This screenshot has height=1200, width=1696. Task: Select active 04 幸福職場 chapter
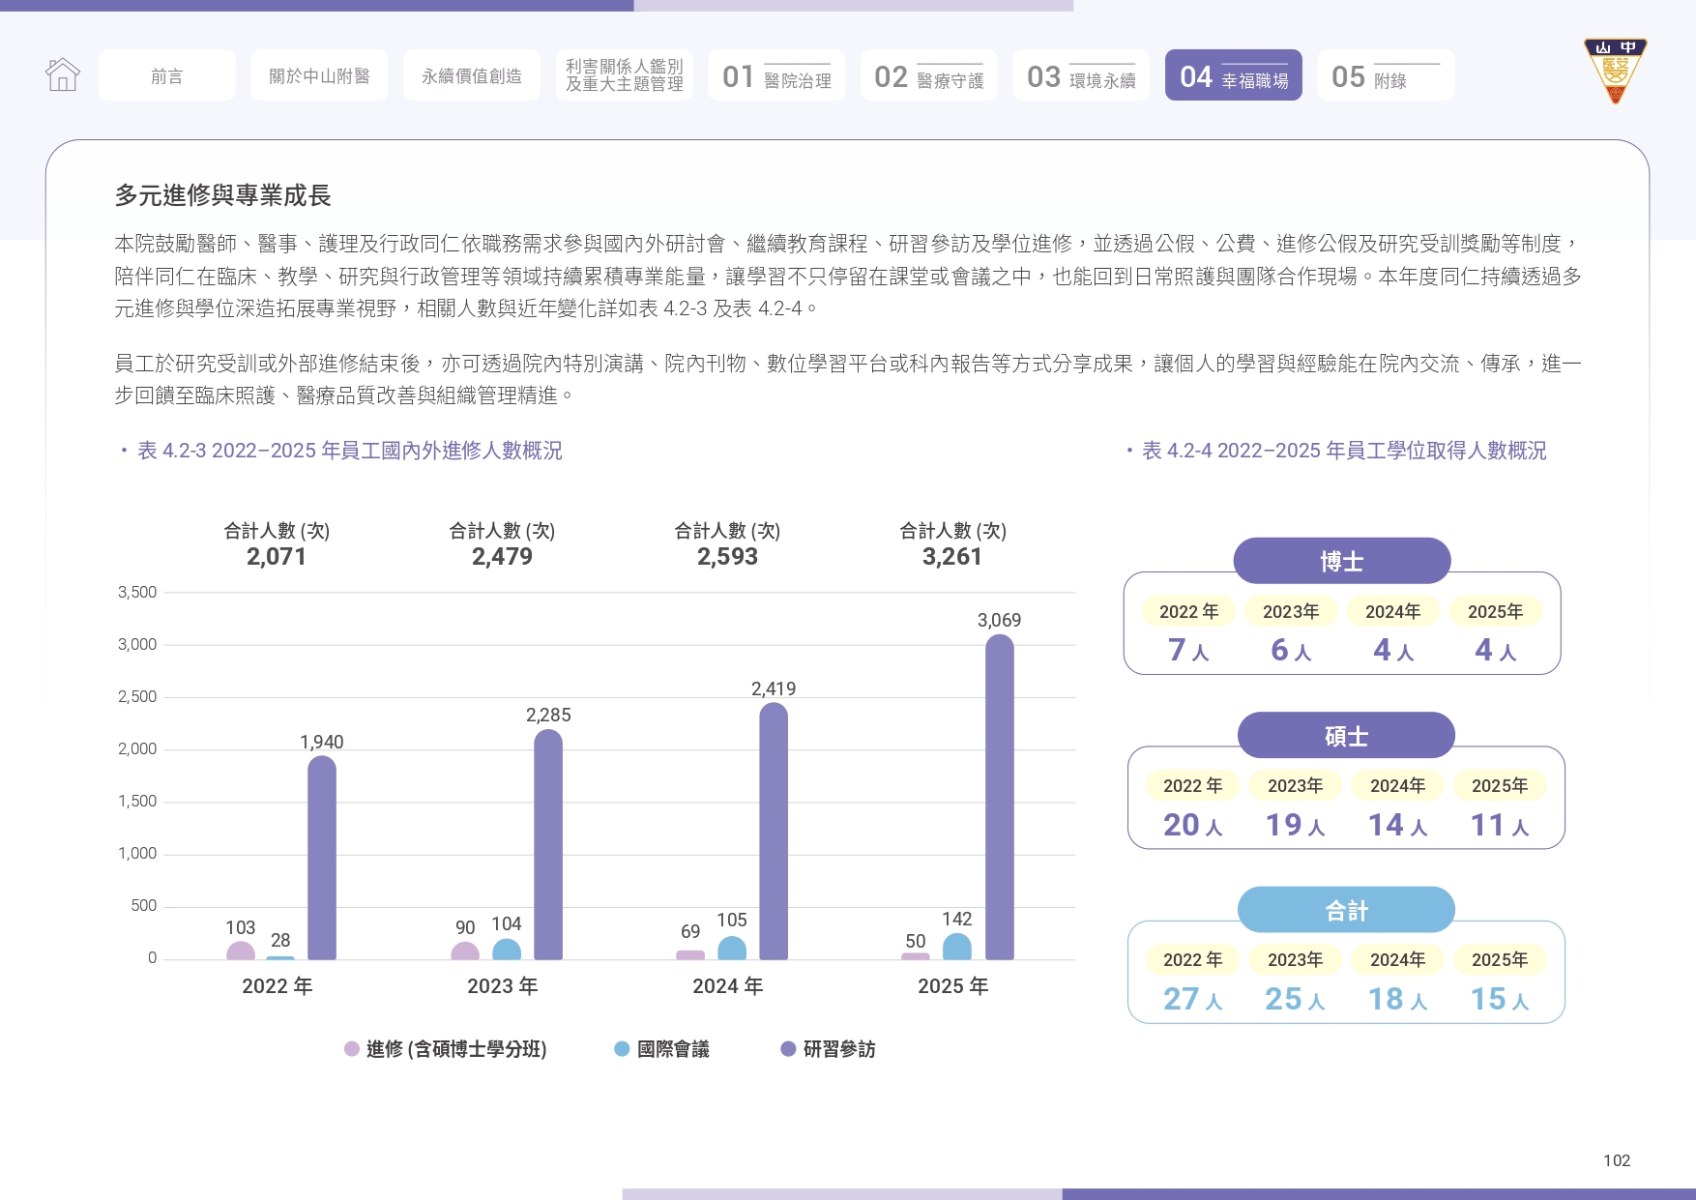tap(1233, 75)
